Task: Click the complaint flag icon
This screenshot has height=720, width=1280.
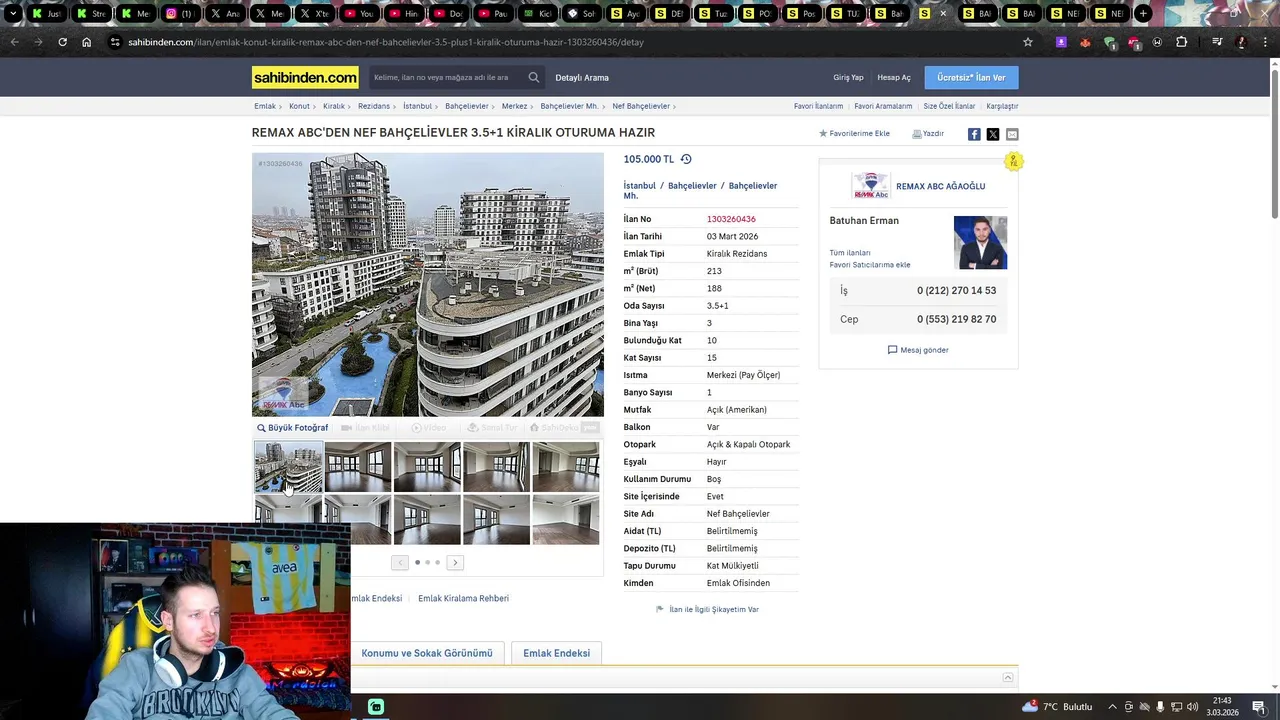Action: (x=660, y=609)
